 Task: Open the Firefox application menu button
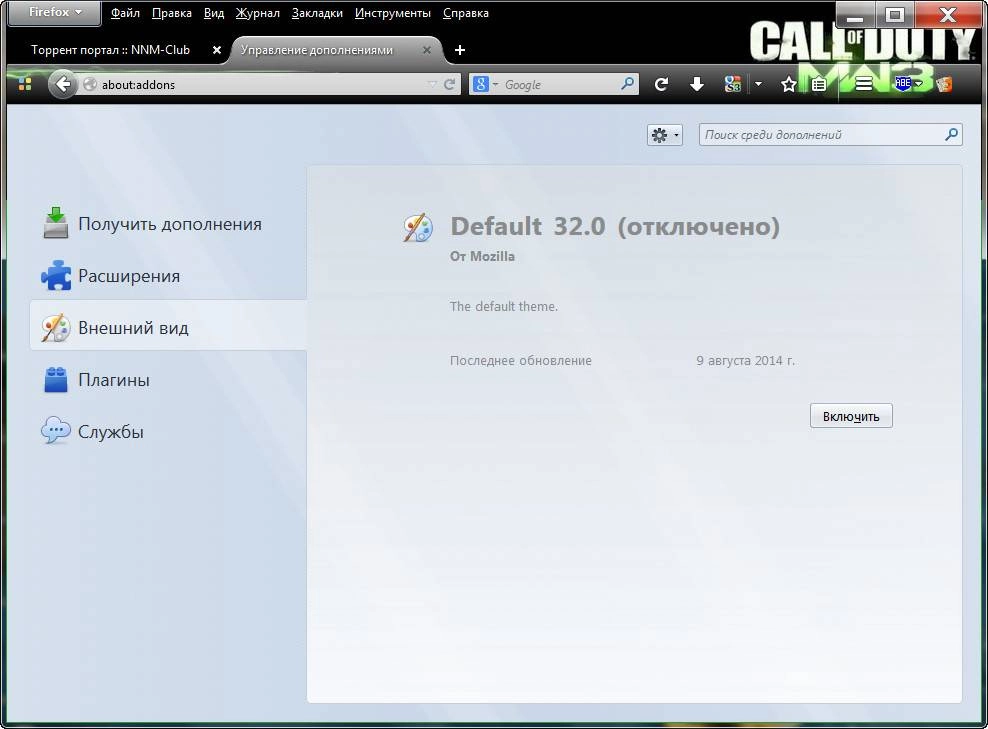click(55, 13)
